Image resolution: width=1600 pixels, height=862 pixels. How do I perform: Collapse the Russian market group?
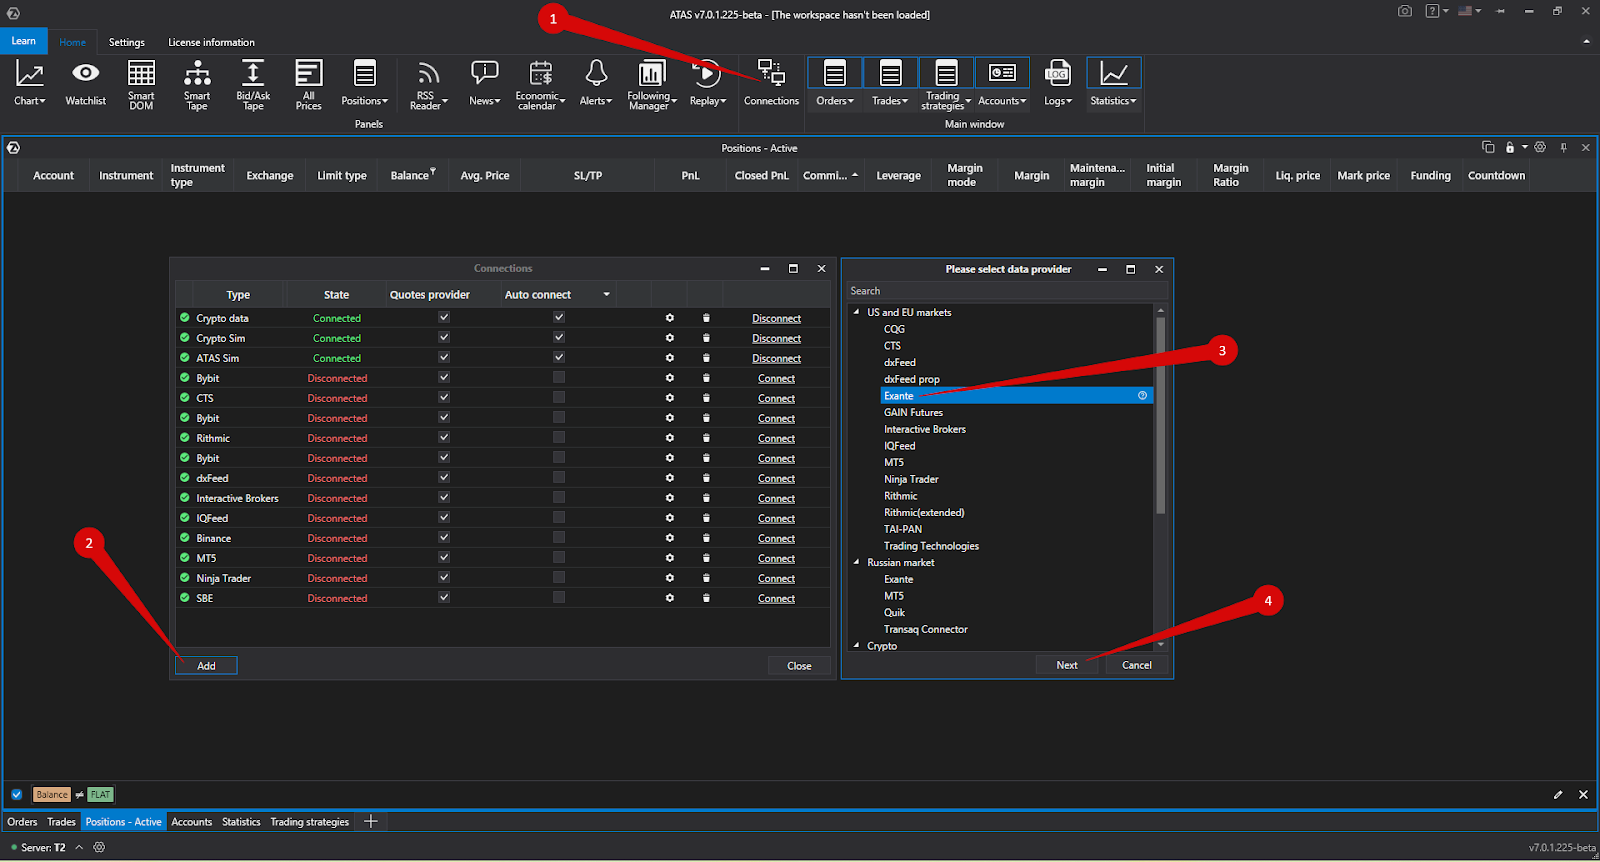point(856,562)
